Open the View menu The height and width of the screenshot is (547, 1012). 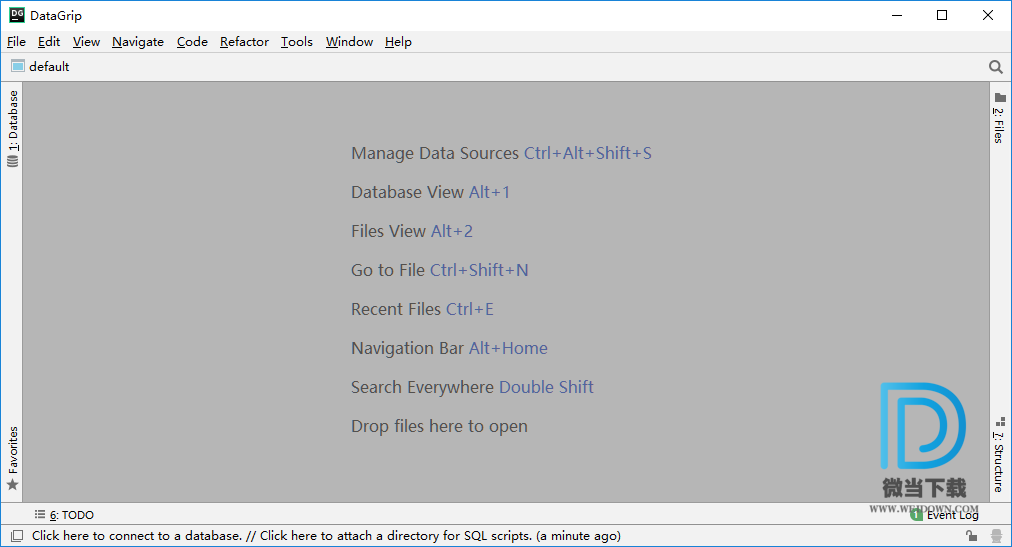[86, 42]
